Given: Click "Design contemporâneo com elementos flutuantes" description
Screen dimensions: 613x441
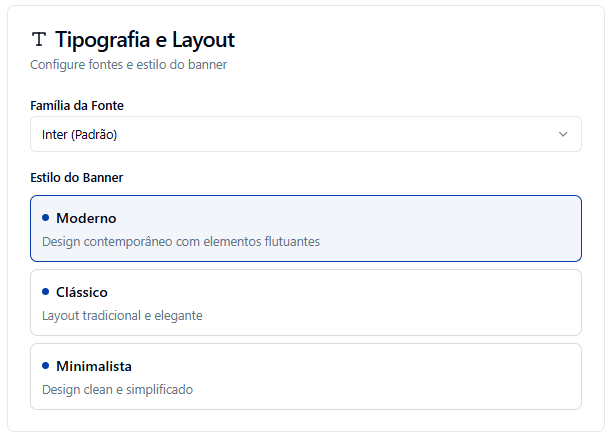Looking at the screenshot, I should [x=180, y=241].
